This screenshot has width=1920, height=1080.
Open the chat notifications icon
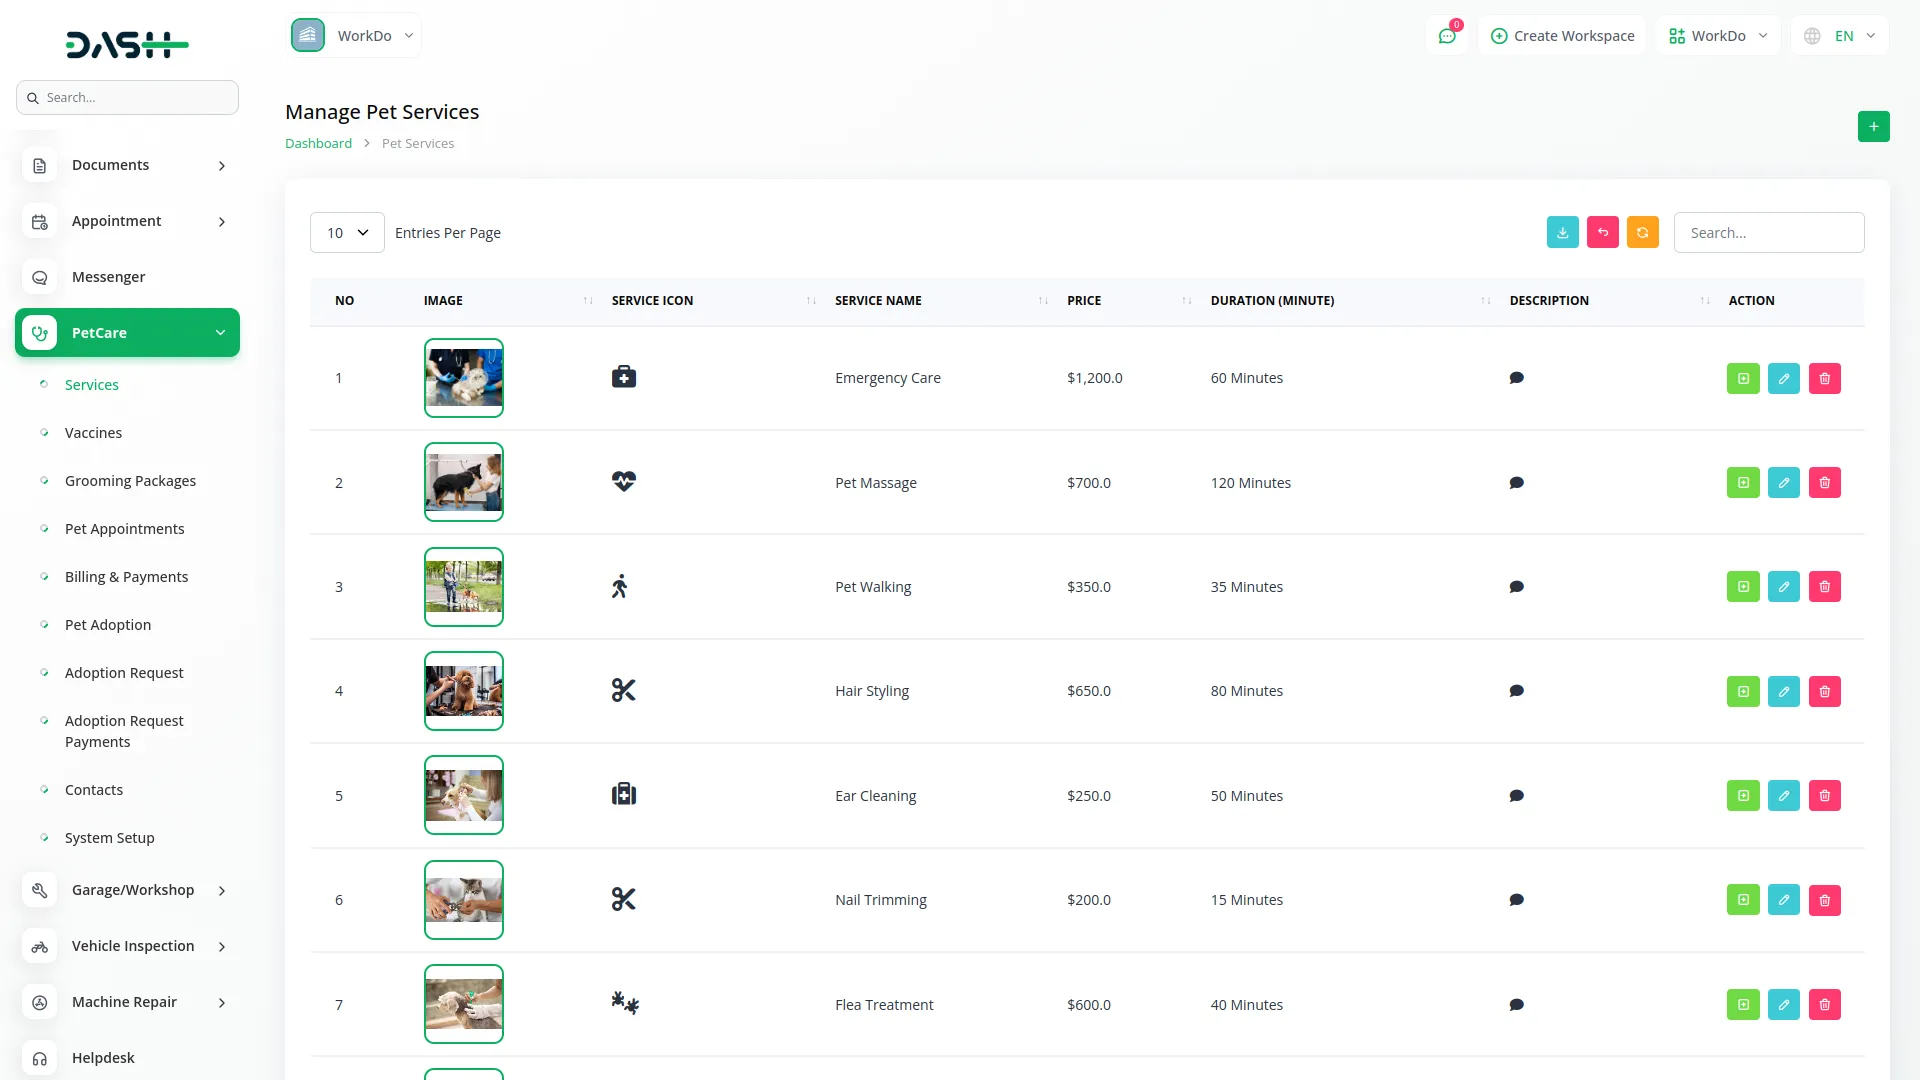1446,36
